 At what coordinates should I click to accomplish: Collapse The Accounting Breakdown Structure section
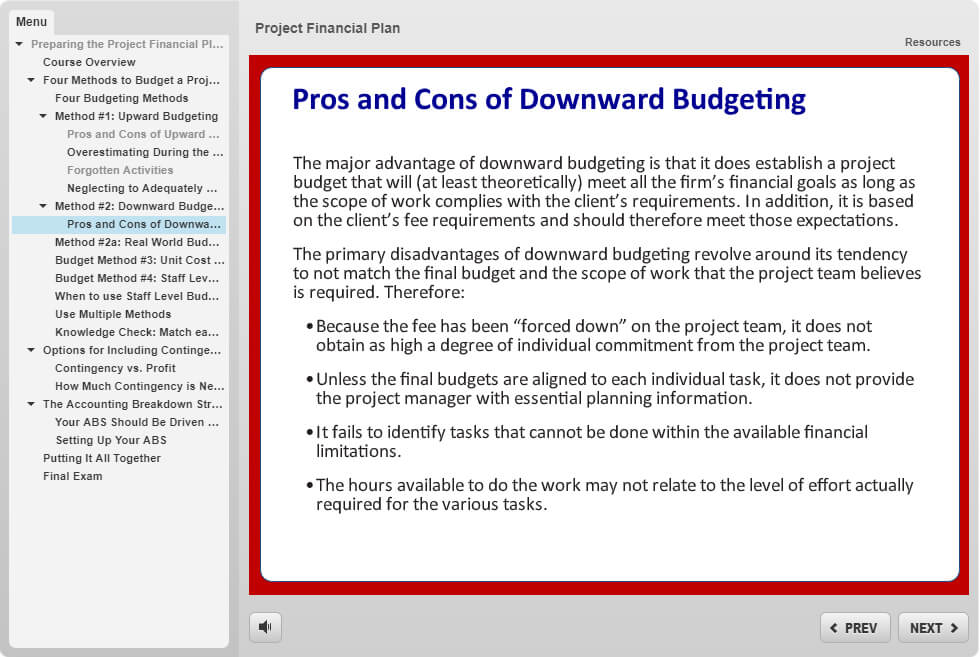(x=31, y=404)
